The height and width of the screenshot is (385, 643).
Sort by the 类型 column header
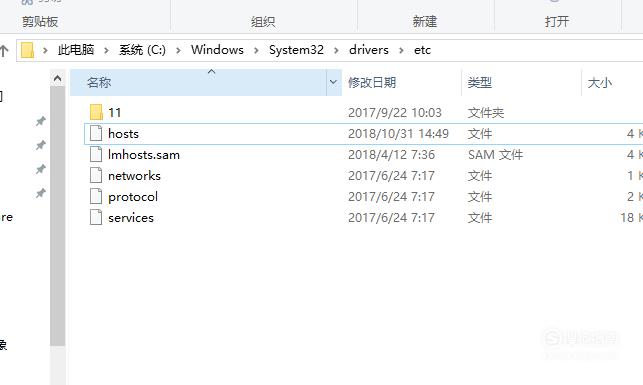(522, 82)
